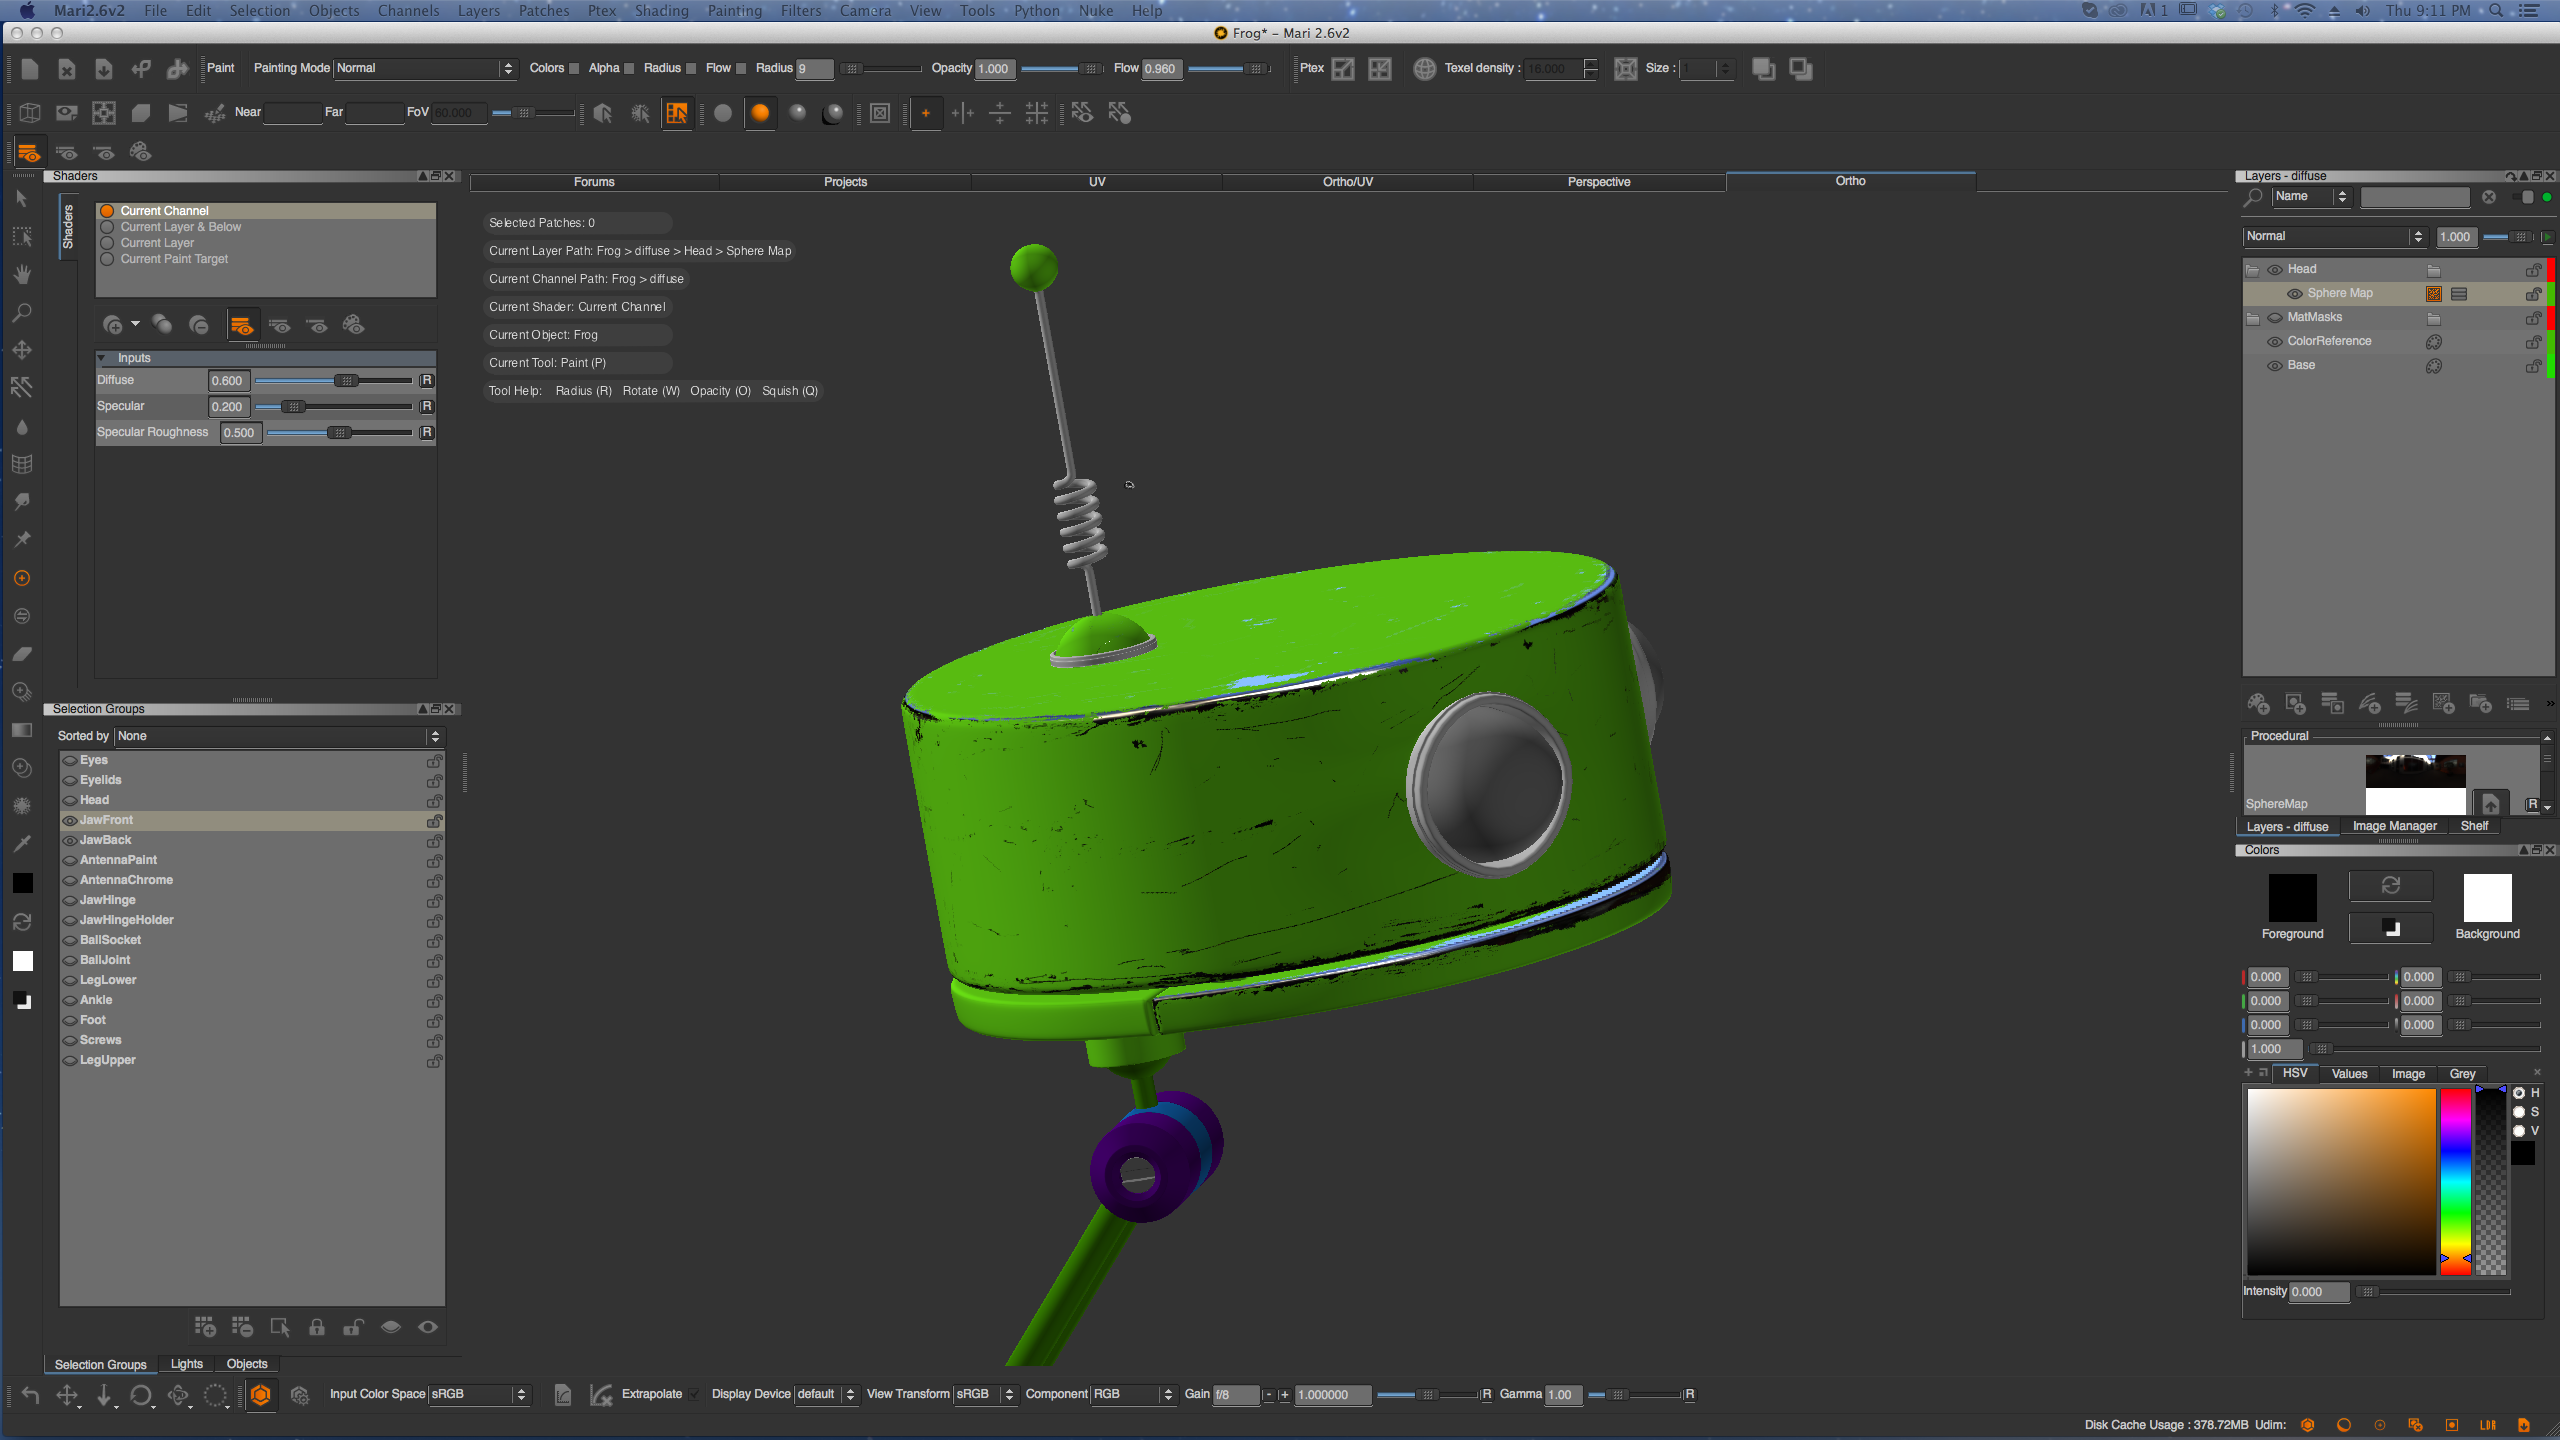Select the Current Layer & Below radio option
The image size is (2560, 1440).
(x=107, y=227)
